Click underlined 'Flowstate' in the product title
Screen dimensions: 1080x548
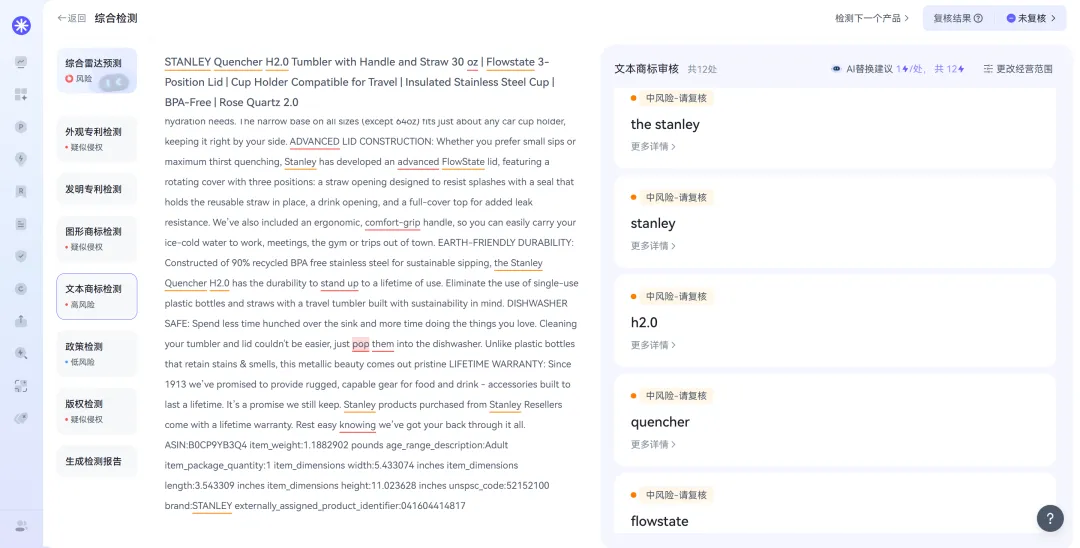tap(510, 62)
